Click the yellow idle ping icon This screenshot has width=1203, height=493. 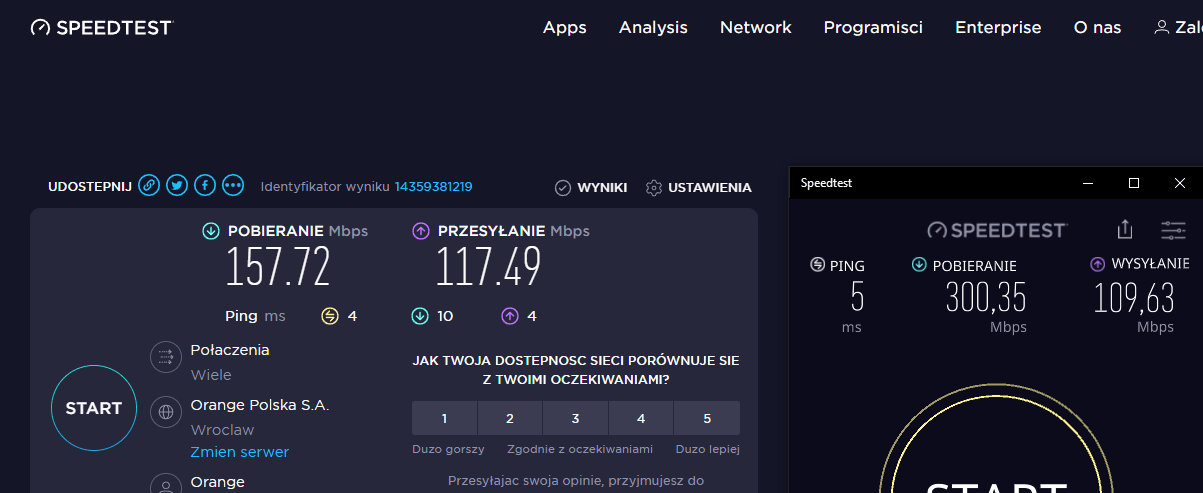point(330,316)
